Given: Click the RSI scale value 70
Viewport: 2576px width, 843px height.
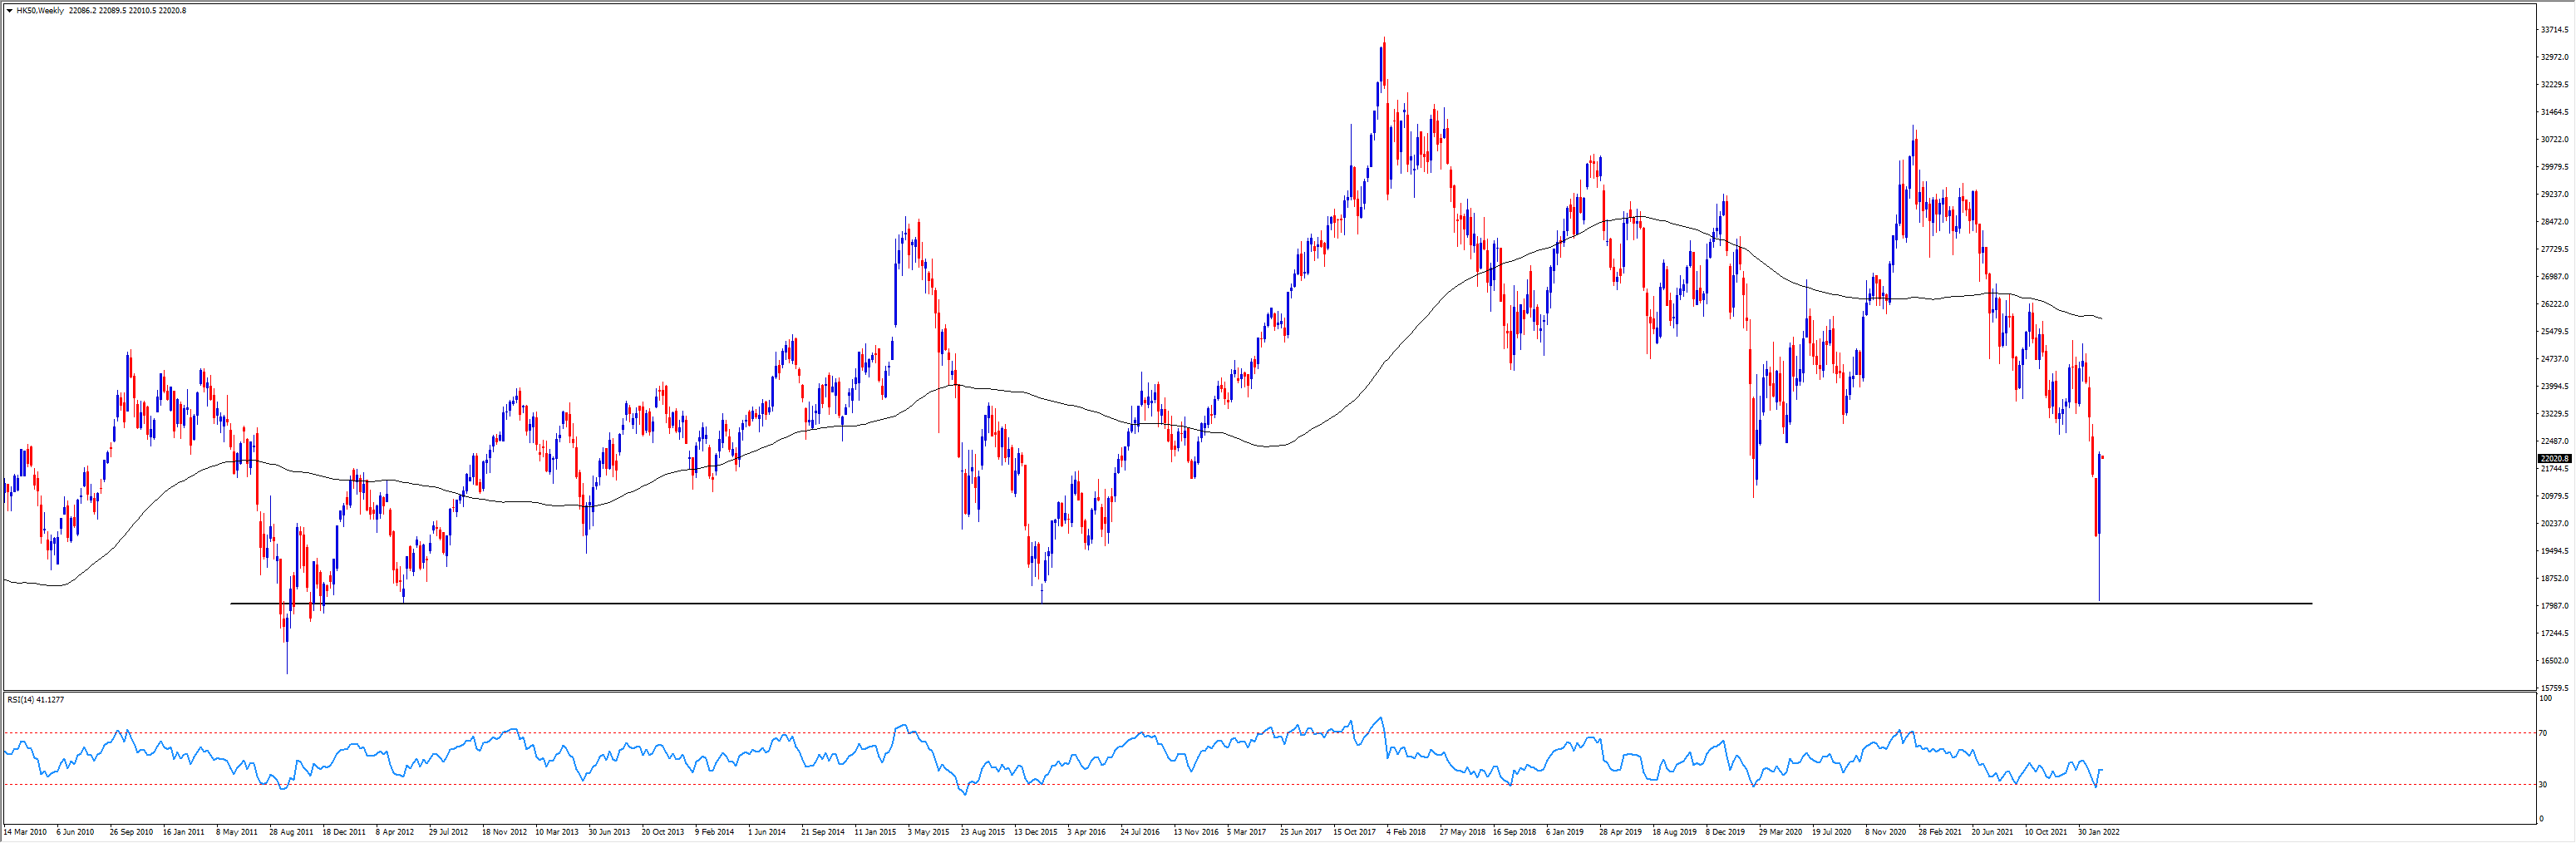Looking at the screenshot, I should [x=2543, y=733].
